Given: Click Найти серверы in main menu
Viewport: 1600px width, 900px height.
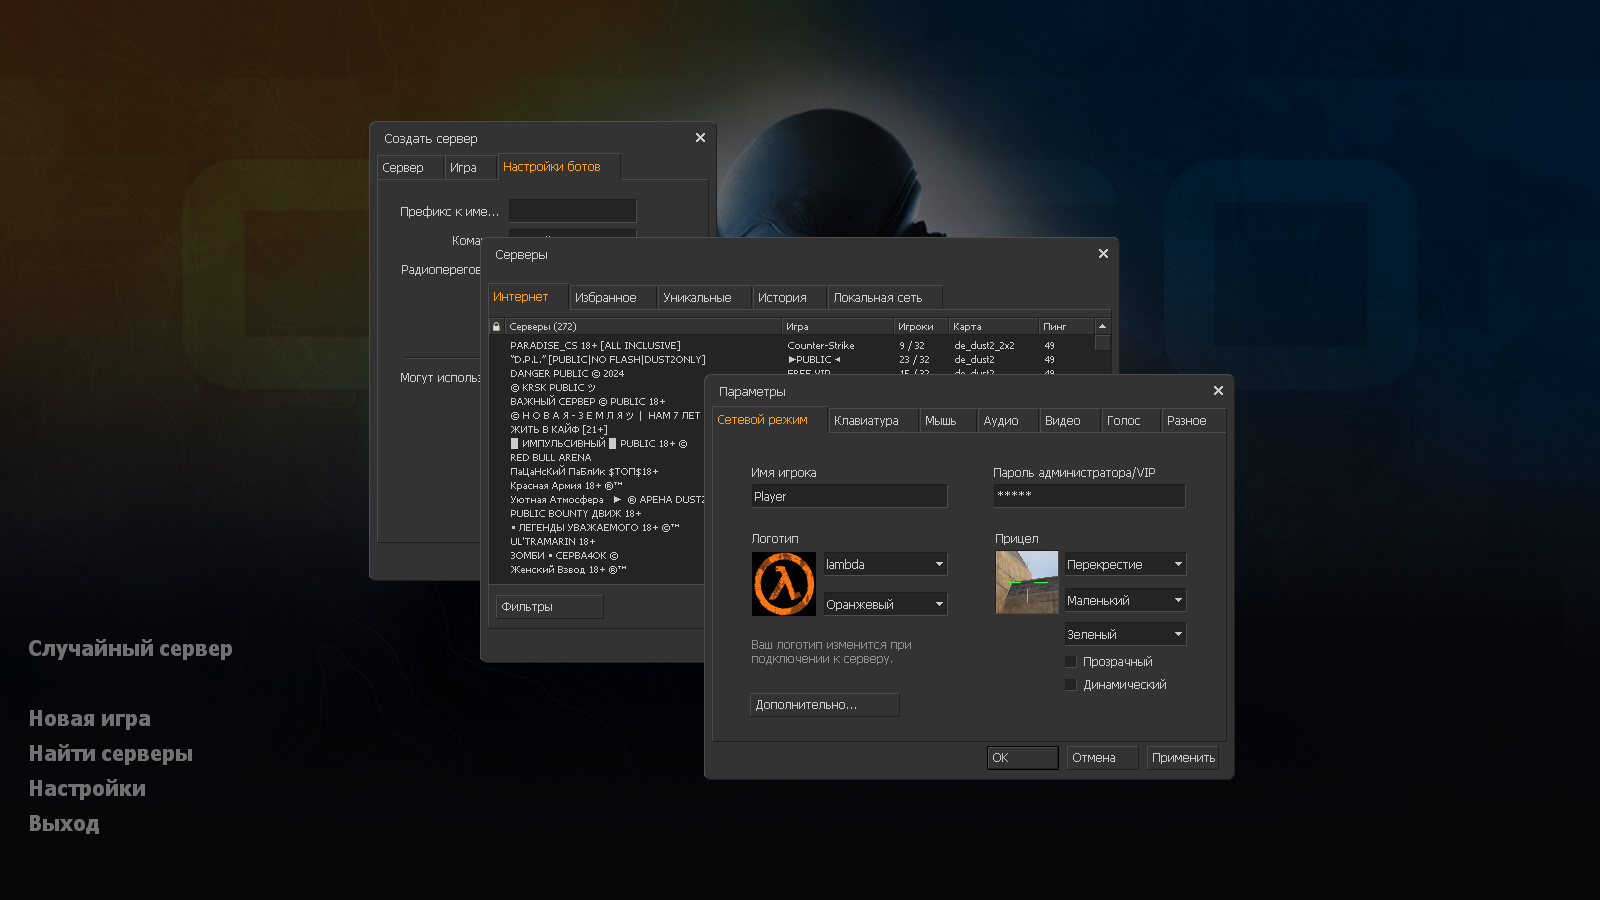Looking at the screenshot, I should [x=111, y=754].
